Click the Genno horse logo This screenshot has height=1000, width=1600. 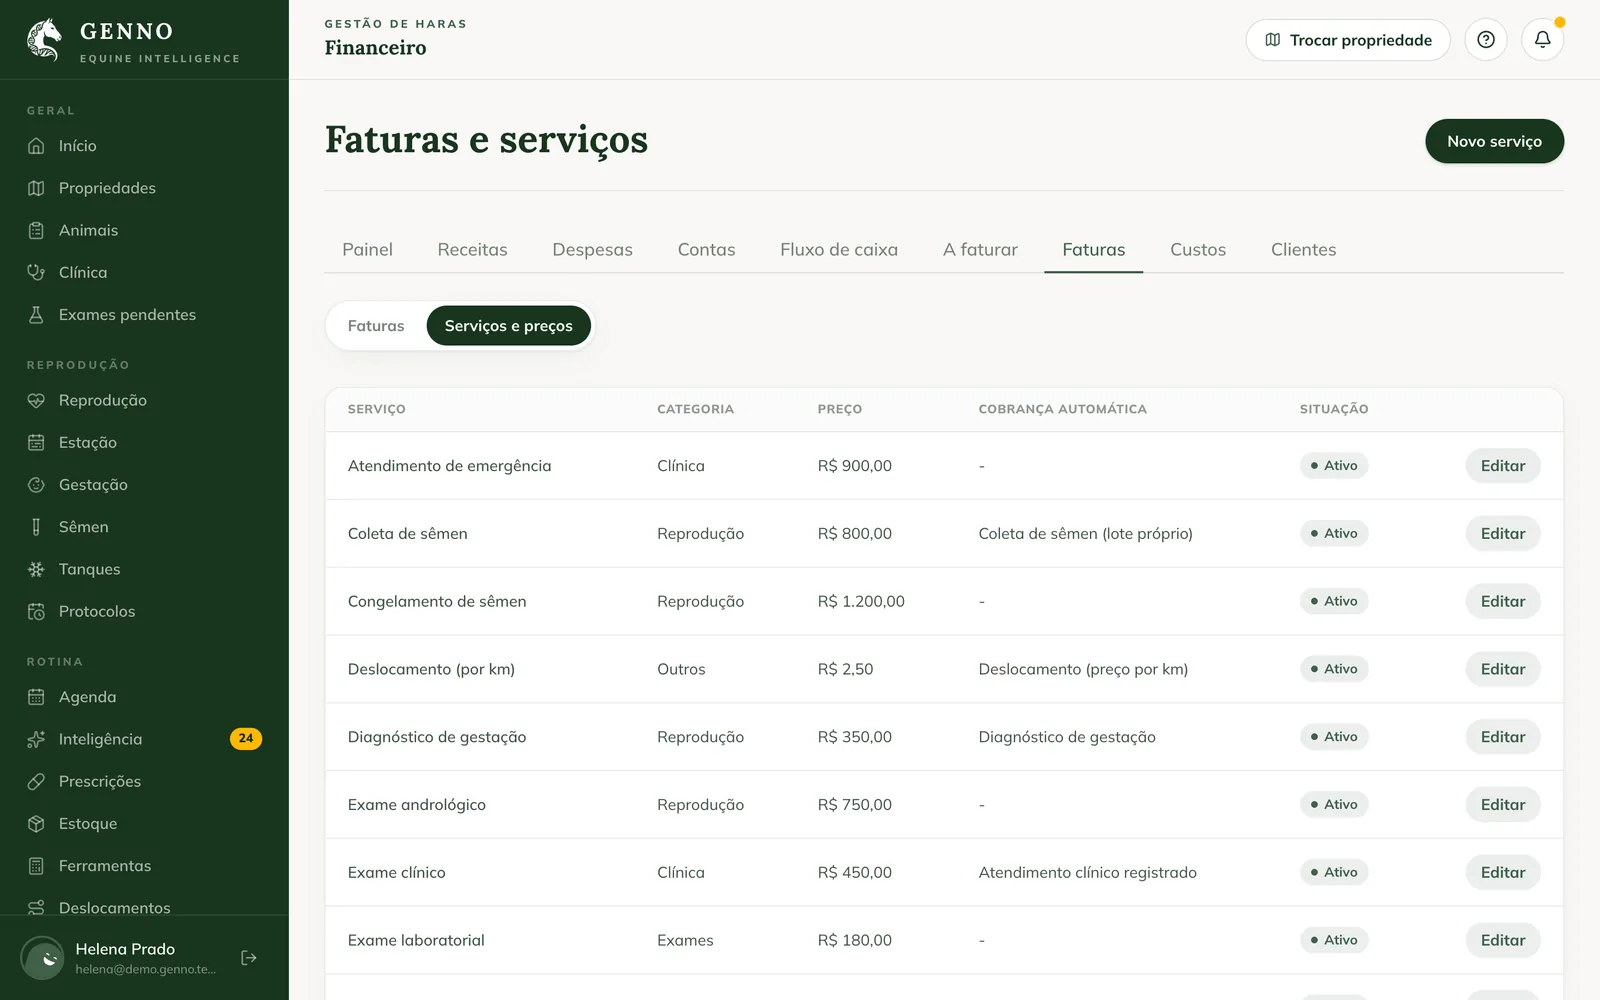click(44, 40)
